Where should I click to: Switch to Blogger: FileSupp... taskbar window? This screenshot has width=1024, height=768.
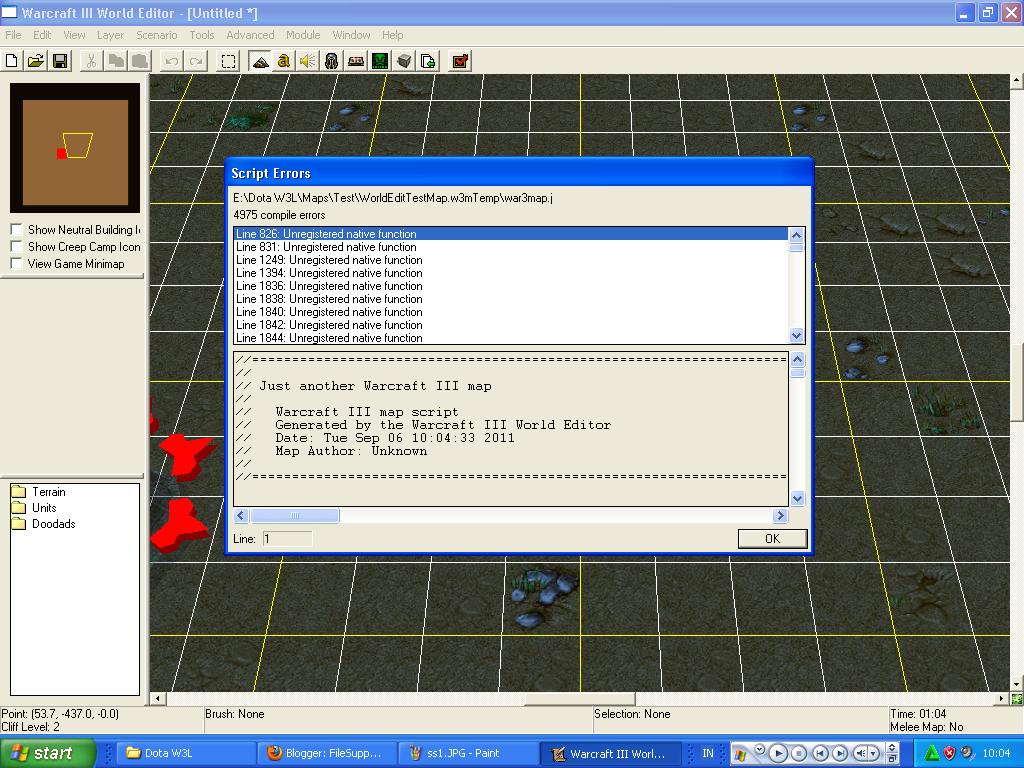click(x=327, y=753)
